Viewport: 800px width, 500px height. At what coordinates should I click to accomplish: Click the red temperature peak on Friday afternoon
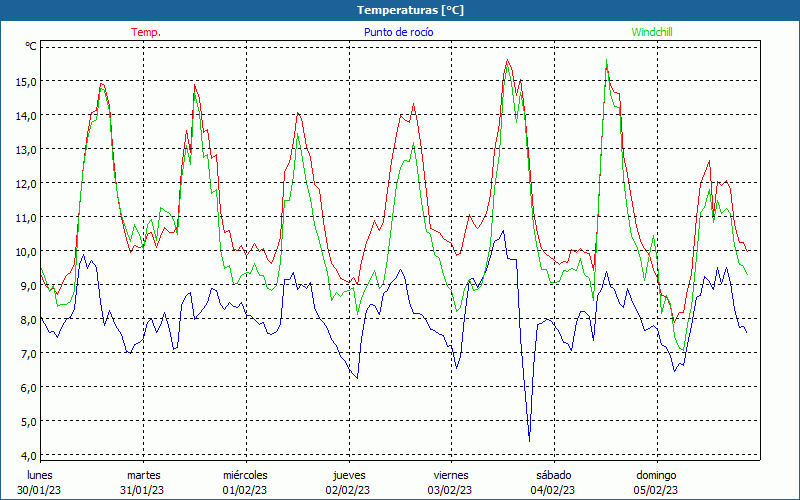coord(507,60)
